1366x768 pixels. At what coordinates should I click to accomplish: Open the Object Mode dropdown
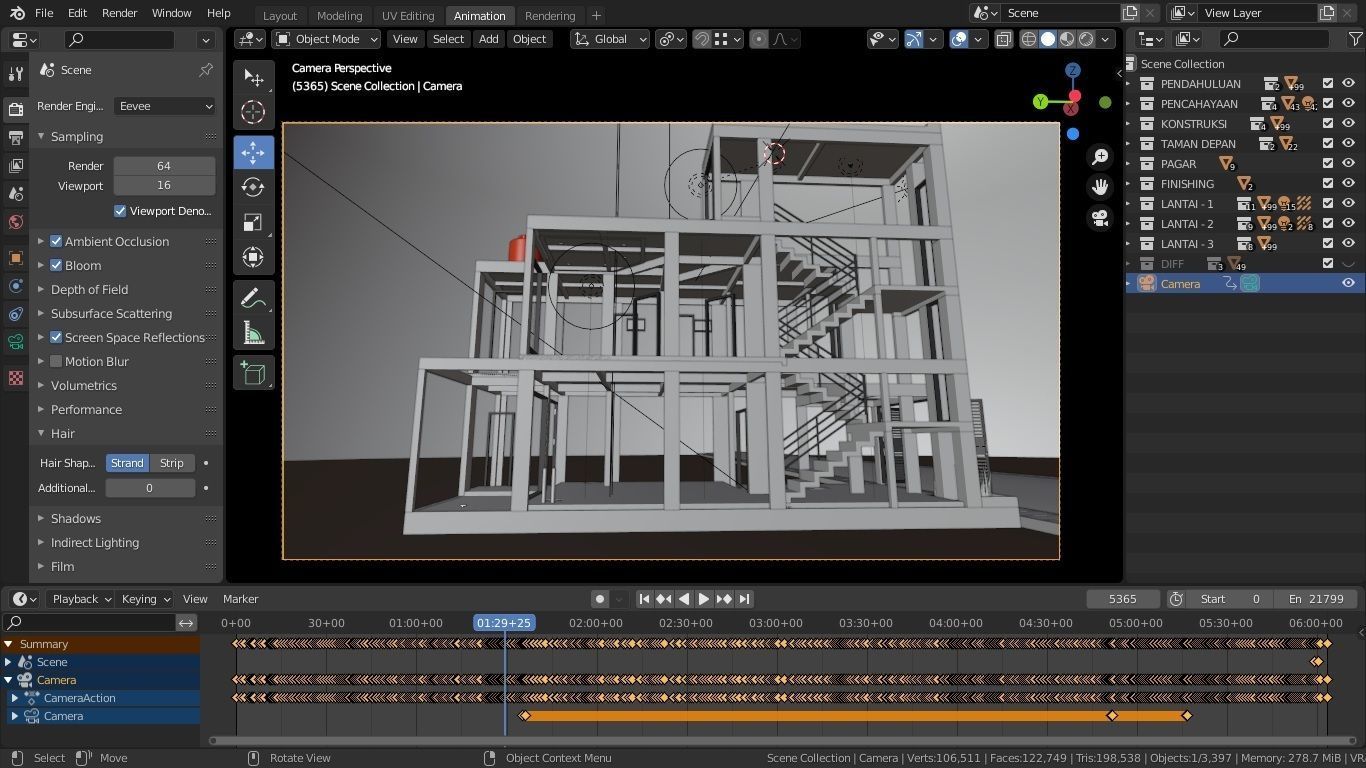[x=327, y=39]
